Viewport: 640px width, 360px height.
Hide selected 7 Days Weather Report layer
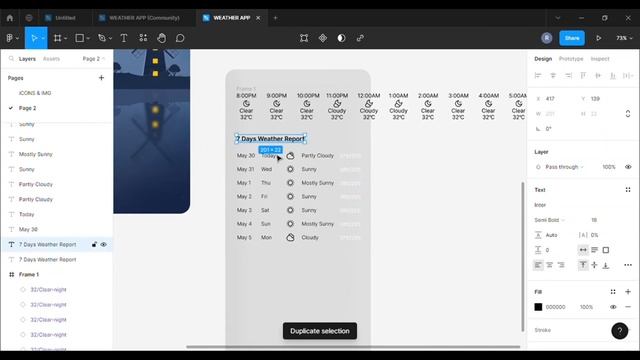pyautogui.click(x=104, y=244)
